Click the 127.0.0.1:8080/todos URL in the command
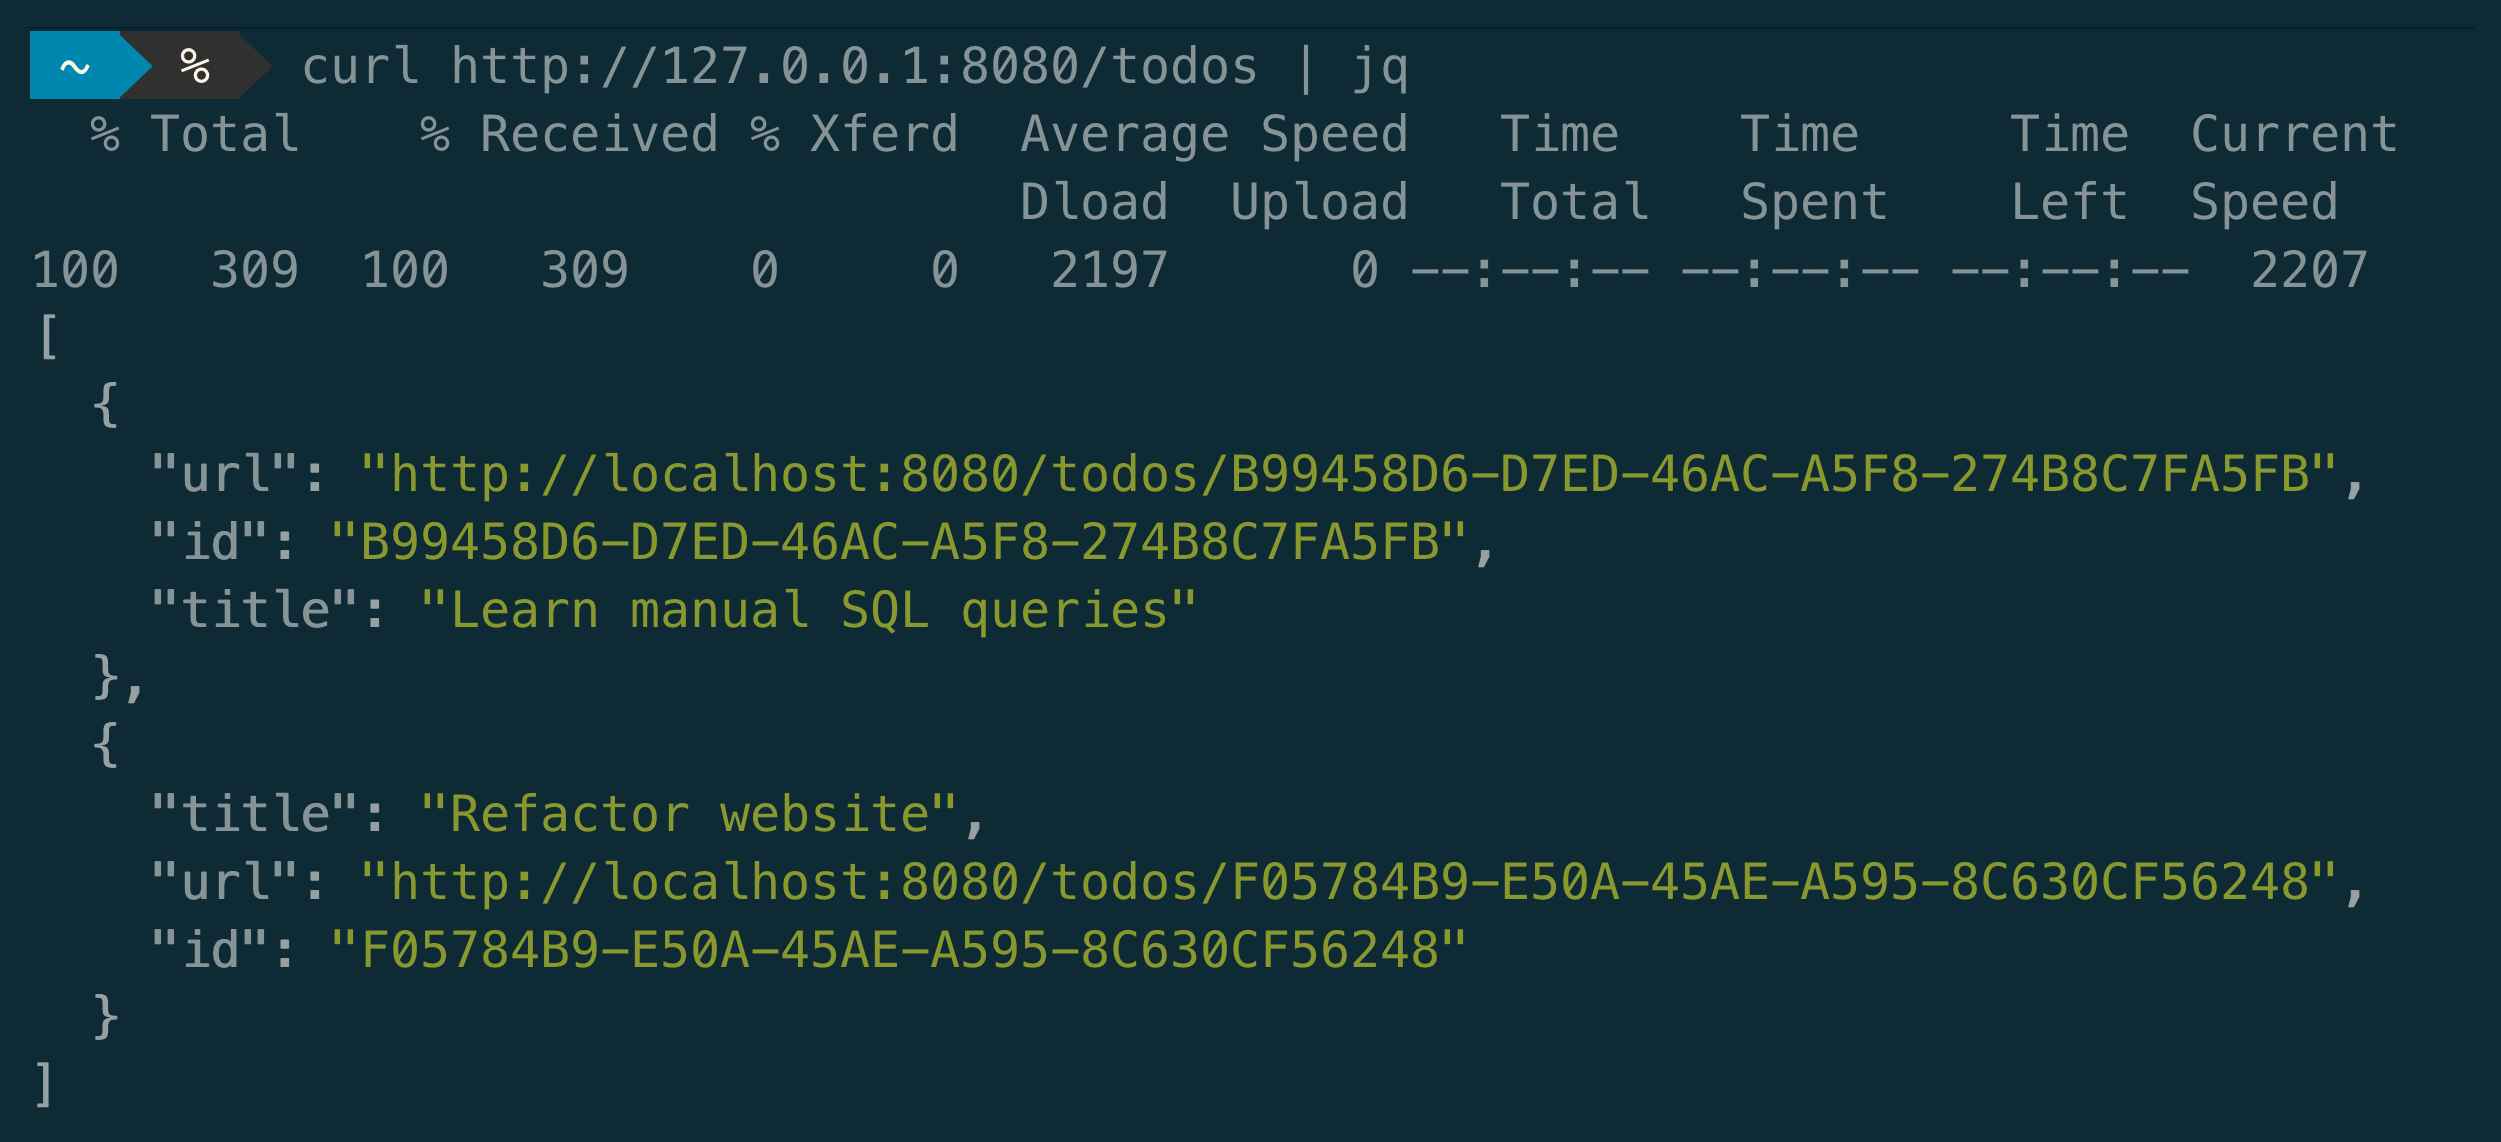This screenshot has width=2501, height=1142. click(853, 67)
